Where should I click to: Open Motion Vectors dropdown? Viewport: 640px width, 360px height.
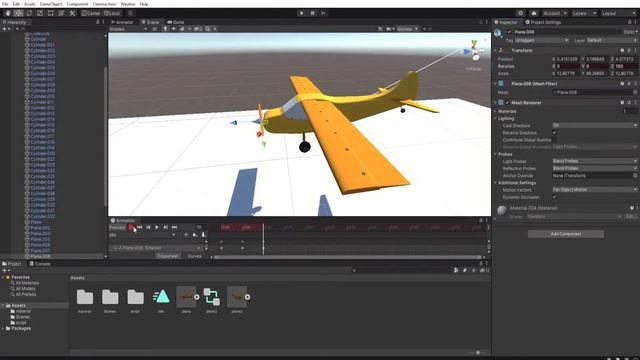(594, 190)
